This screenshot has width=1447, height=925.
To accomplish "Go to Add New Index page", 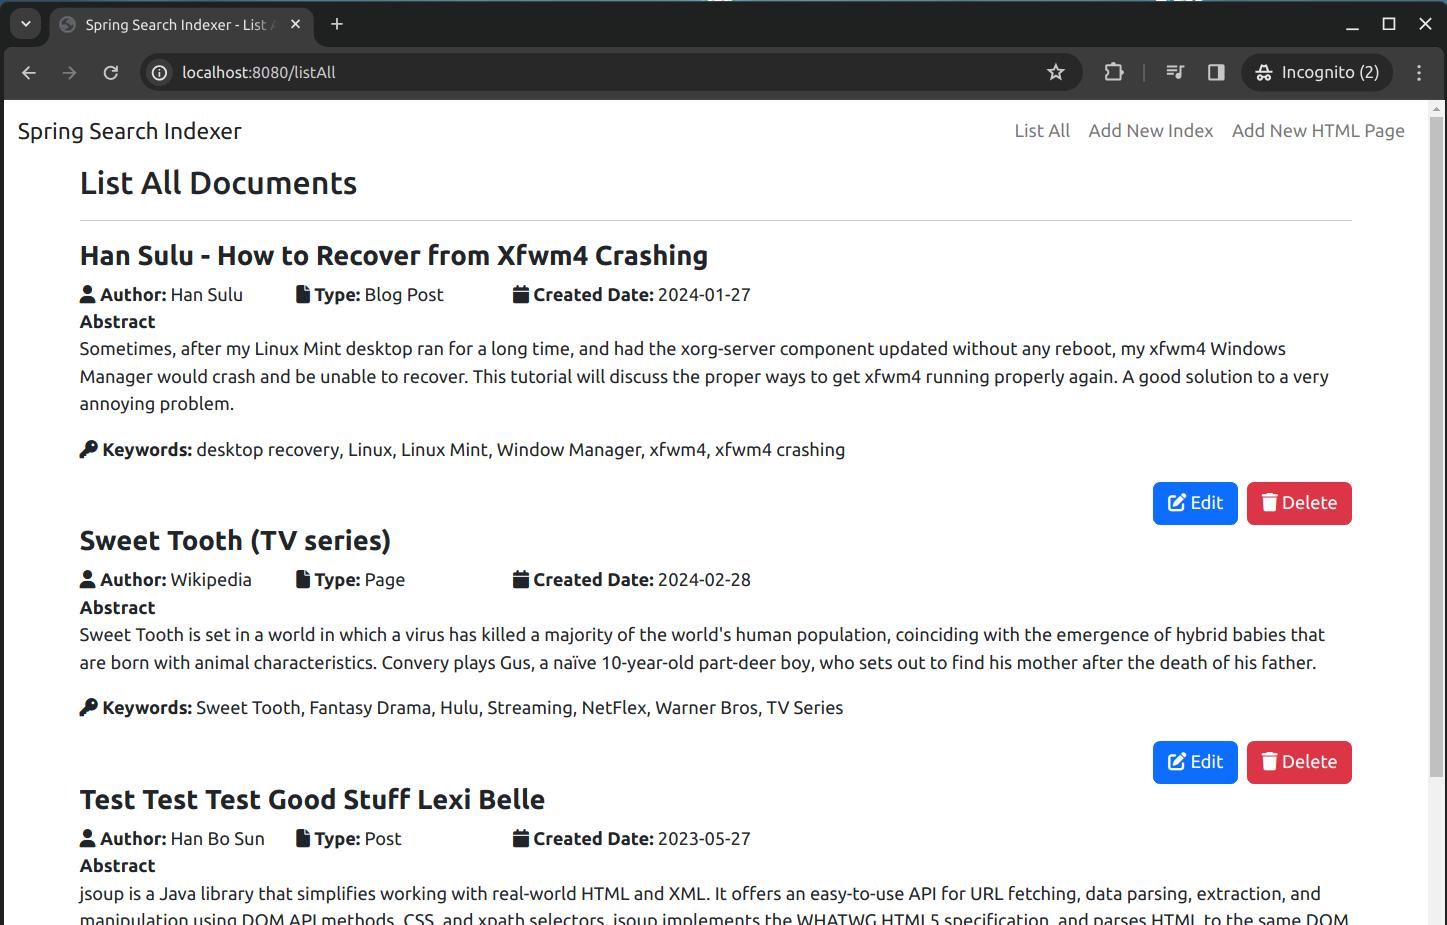I will (1150, 131).
